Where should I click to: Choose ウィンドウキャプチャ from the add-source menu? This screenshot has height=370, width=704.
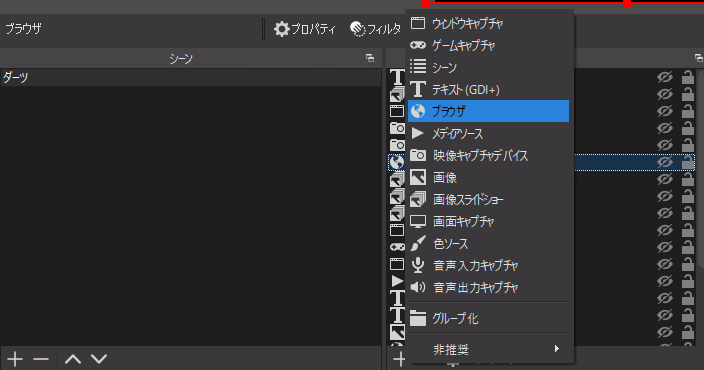pos(488,23)
